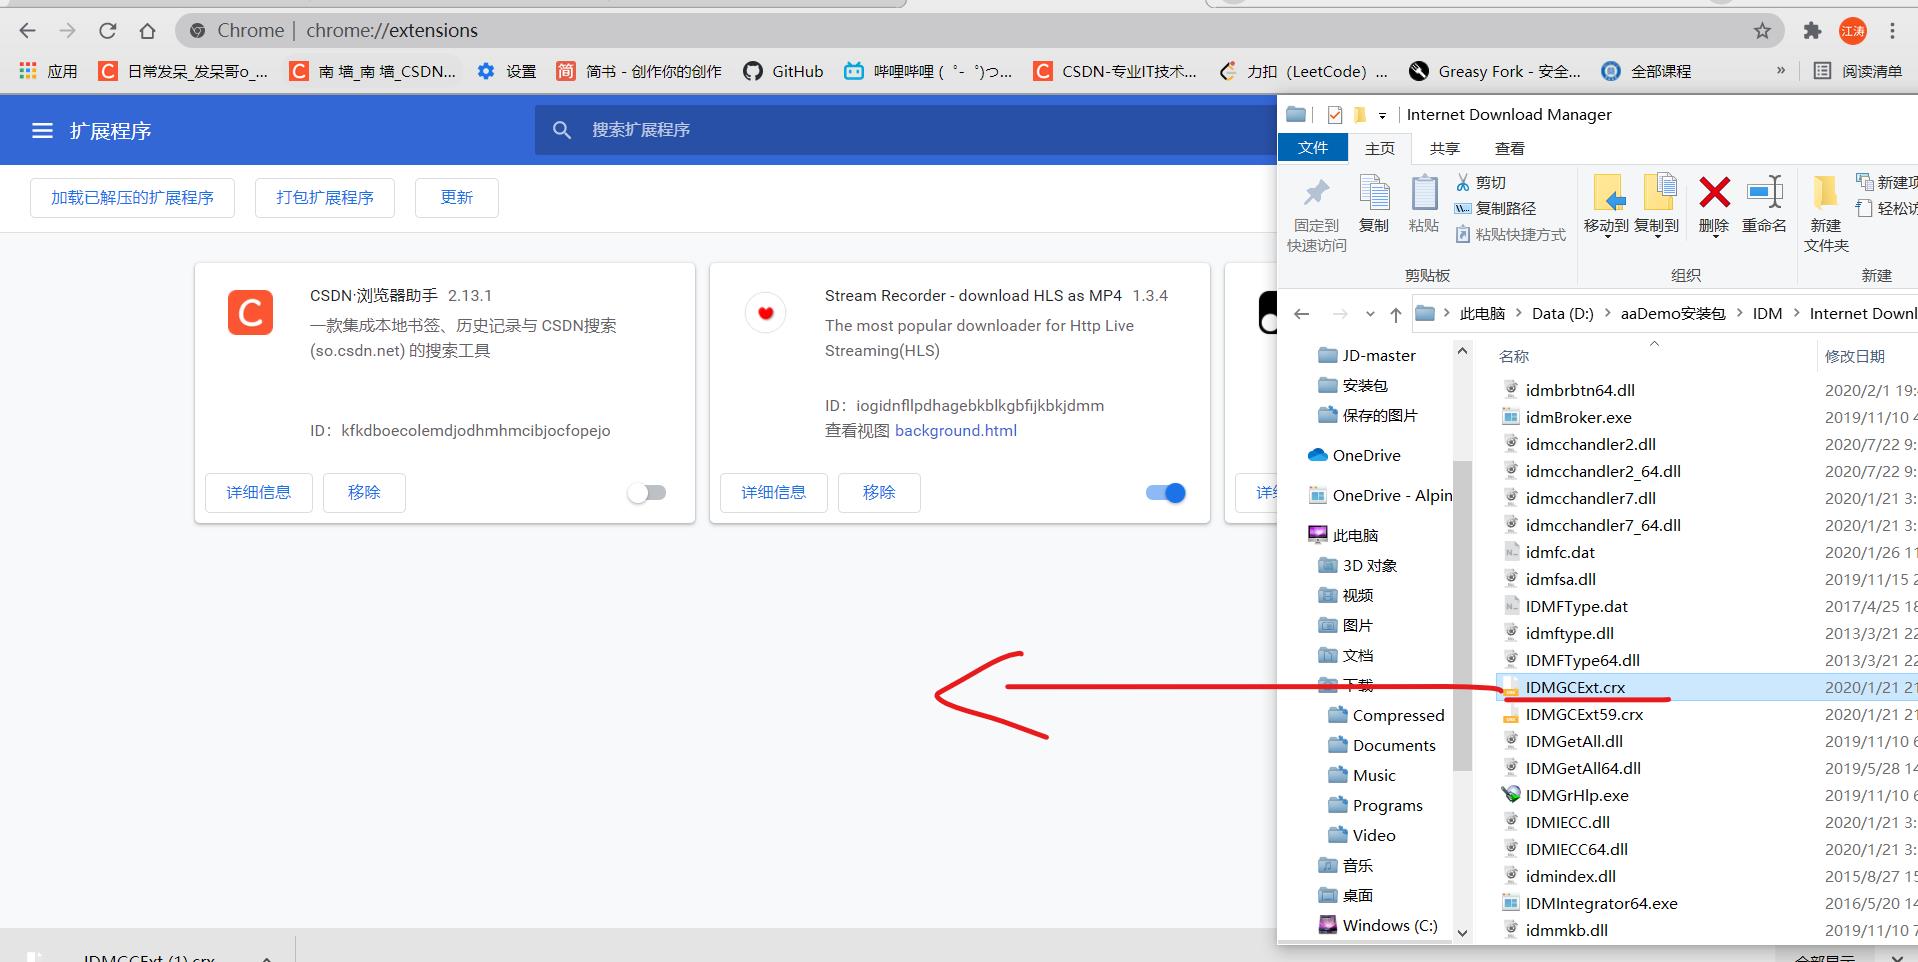Go back using Chrome's back arrow
This screenshot has height=962, width=1918.
coord(27,31)
